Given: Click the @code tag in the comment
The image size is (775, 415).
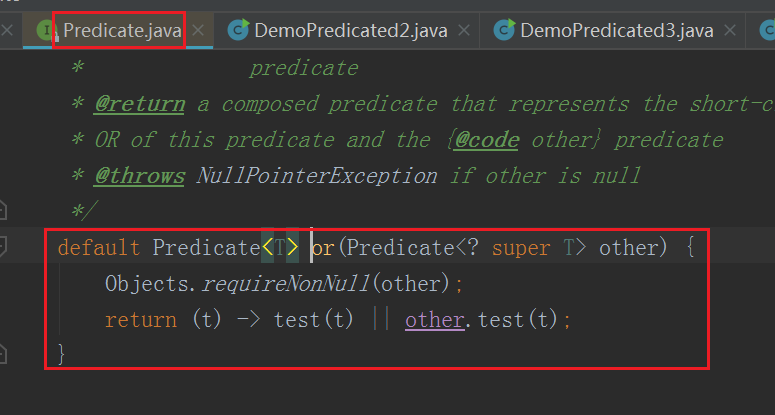Looking at the screenshot, I should tap(487, 140).
